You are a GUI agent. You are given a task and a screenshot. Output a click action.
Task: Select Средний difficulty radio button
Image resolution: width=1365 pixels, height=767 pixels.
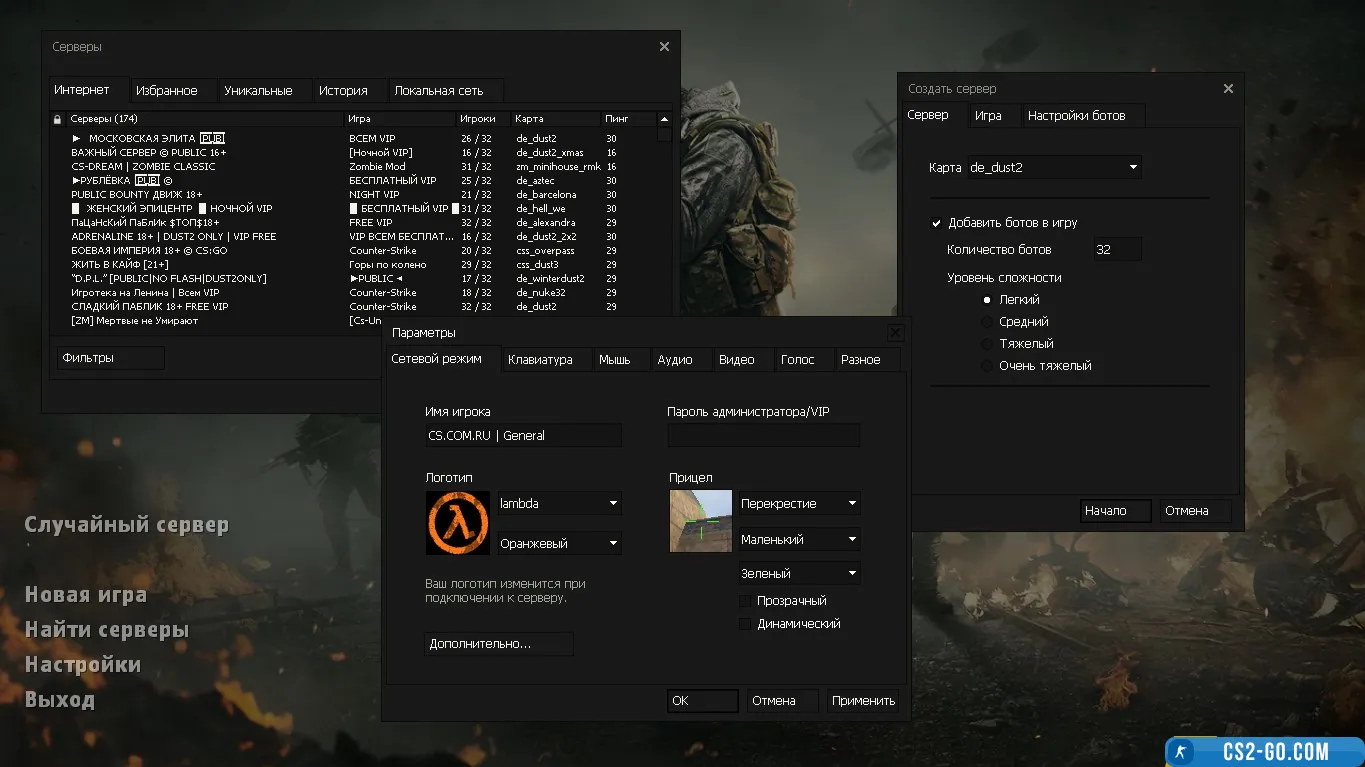click(987, 322)
